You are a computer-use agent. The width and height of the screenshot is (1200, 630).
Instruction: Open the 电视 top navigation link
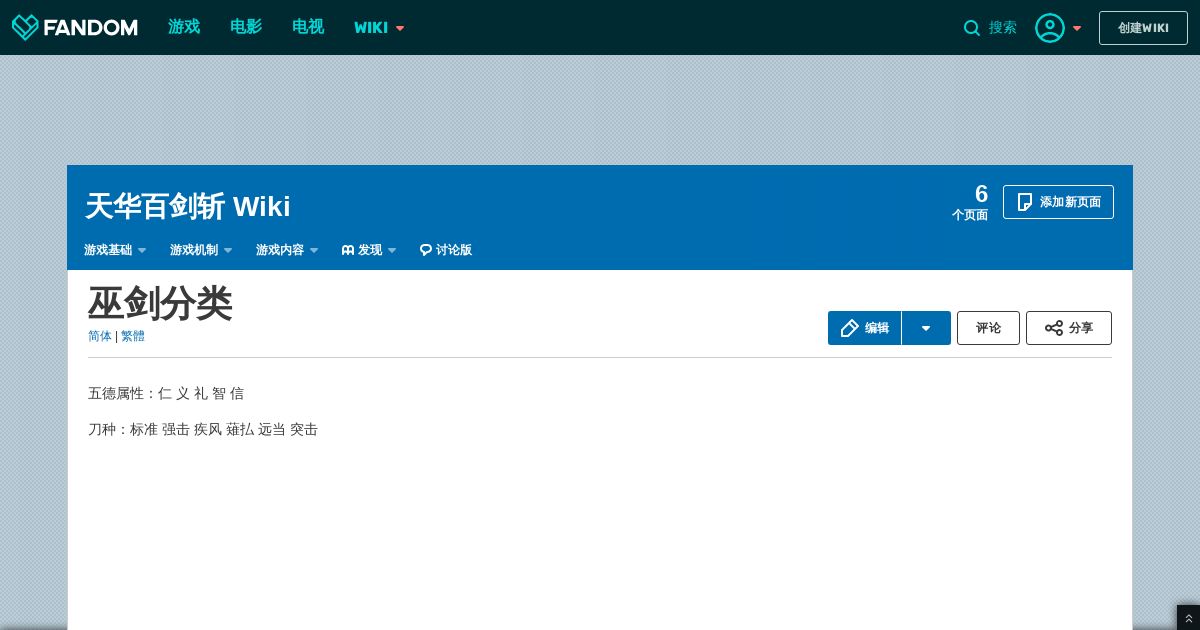308,27
